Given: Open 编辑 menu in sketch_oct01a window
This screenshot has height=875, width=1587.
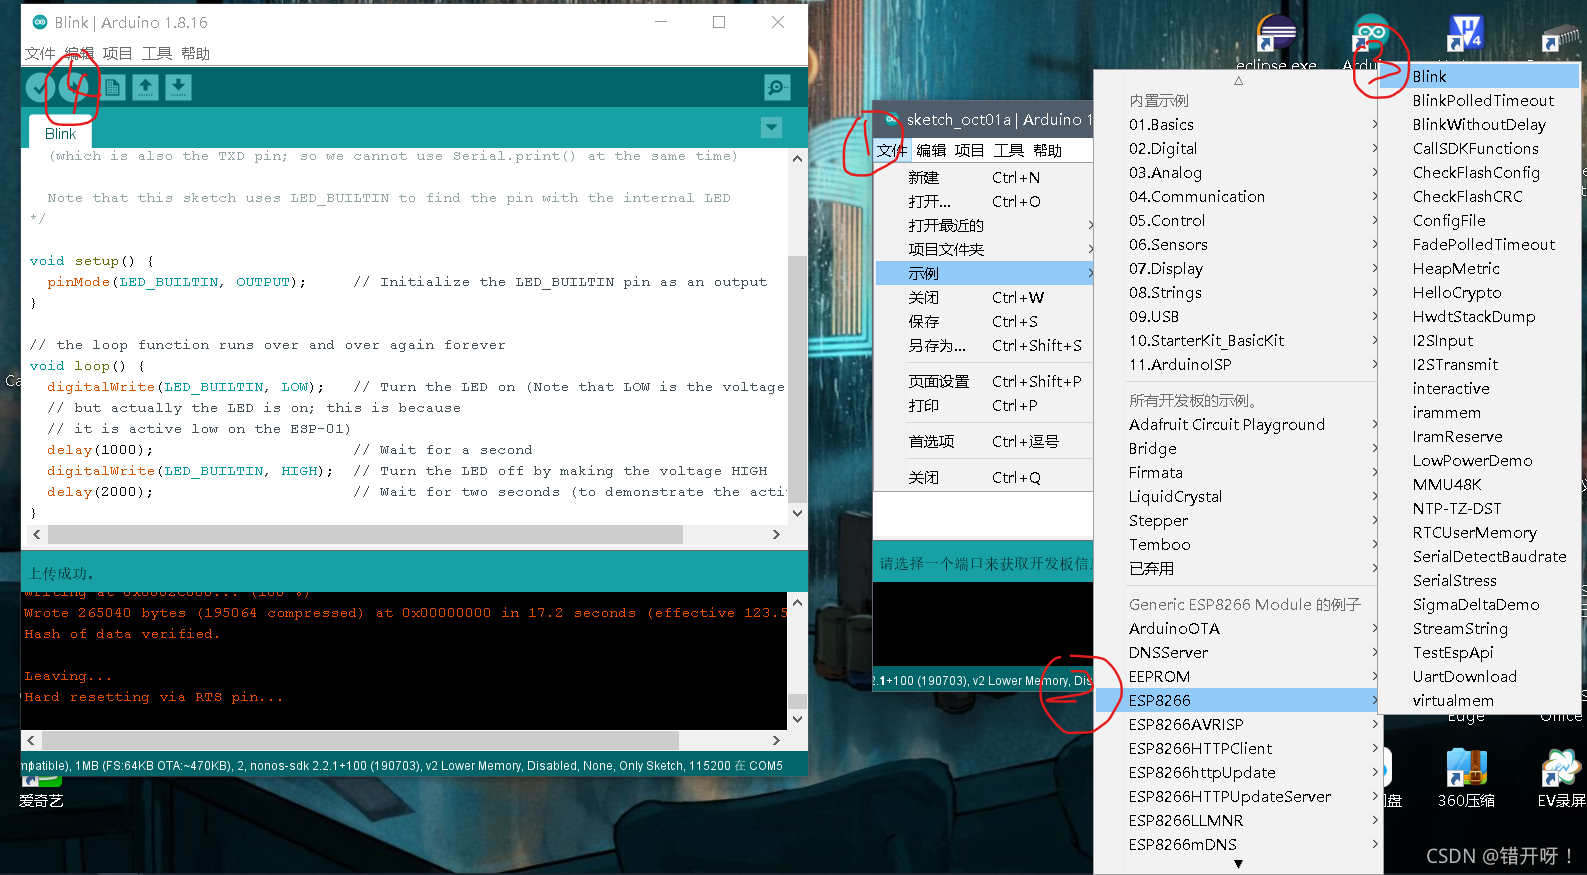Looking at the screenshot, I should click(x=931, y=150).
